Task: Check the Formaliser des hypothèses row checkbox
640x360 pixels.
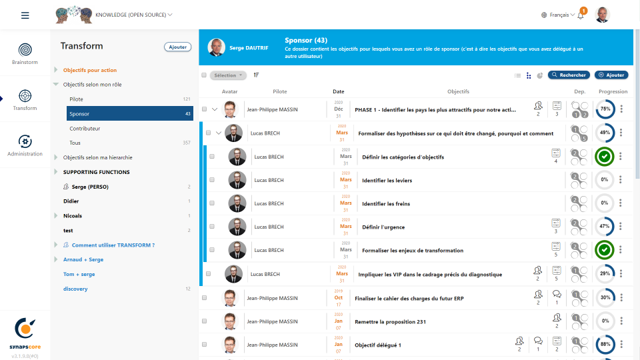Action: pyautogui.click(x=208, y=133)
